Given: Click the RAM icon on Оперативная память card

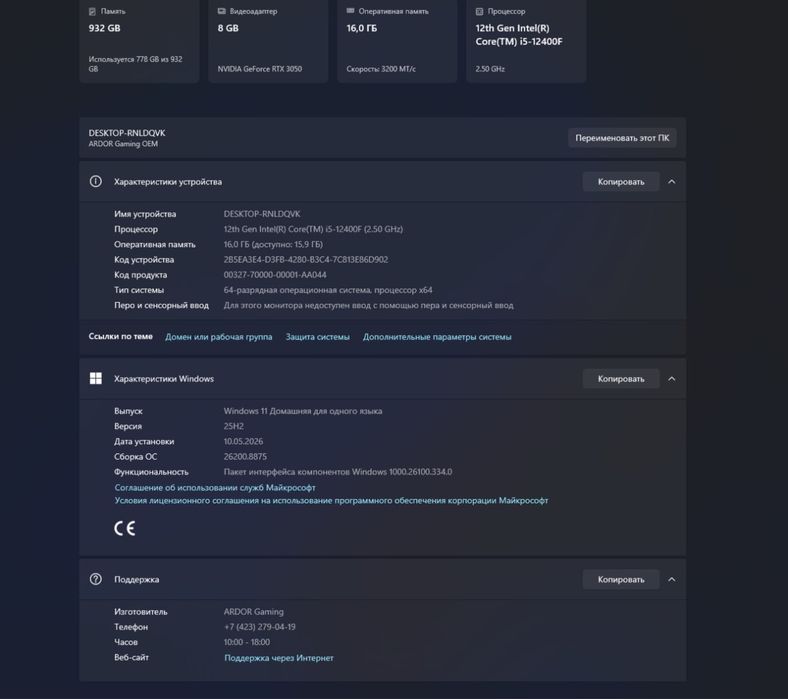Looking at the screenshot, I should pyautogui.click(x=350, y=11).
